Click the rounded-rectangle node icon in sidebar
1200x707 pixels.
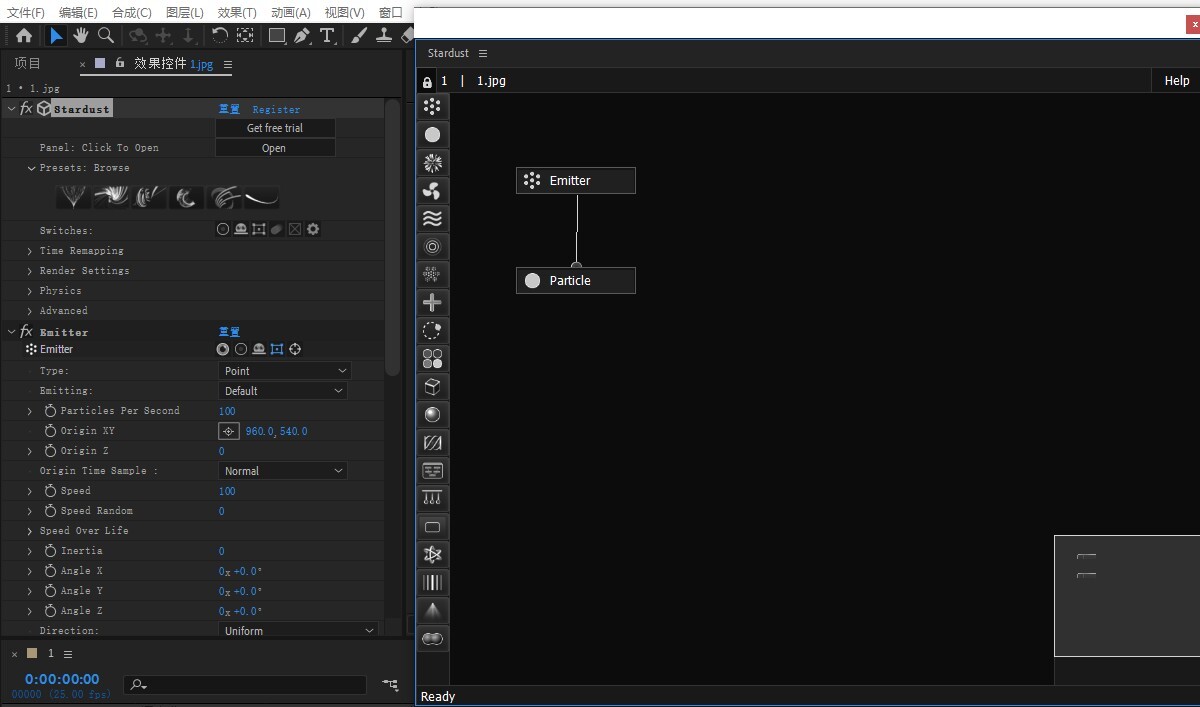[432, 526]
